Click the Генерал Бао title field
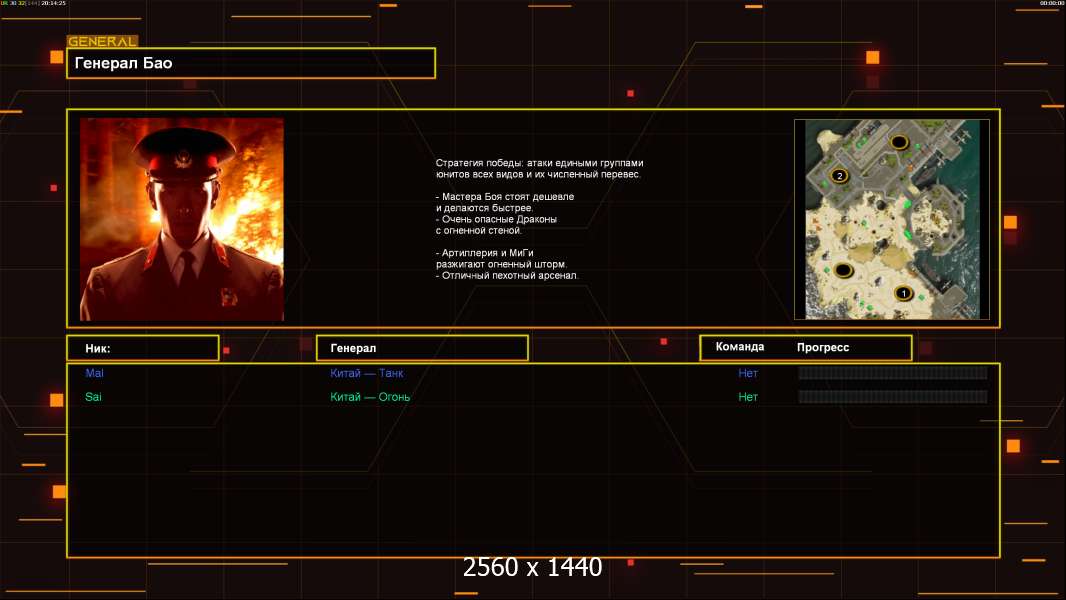1066x600 pixels. 251,63
